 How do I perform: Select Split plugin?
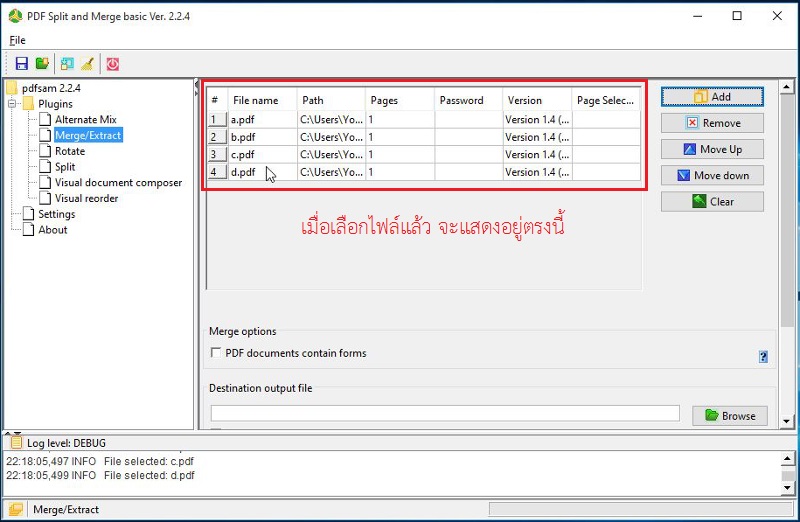[65, 167]
